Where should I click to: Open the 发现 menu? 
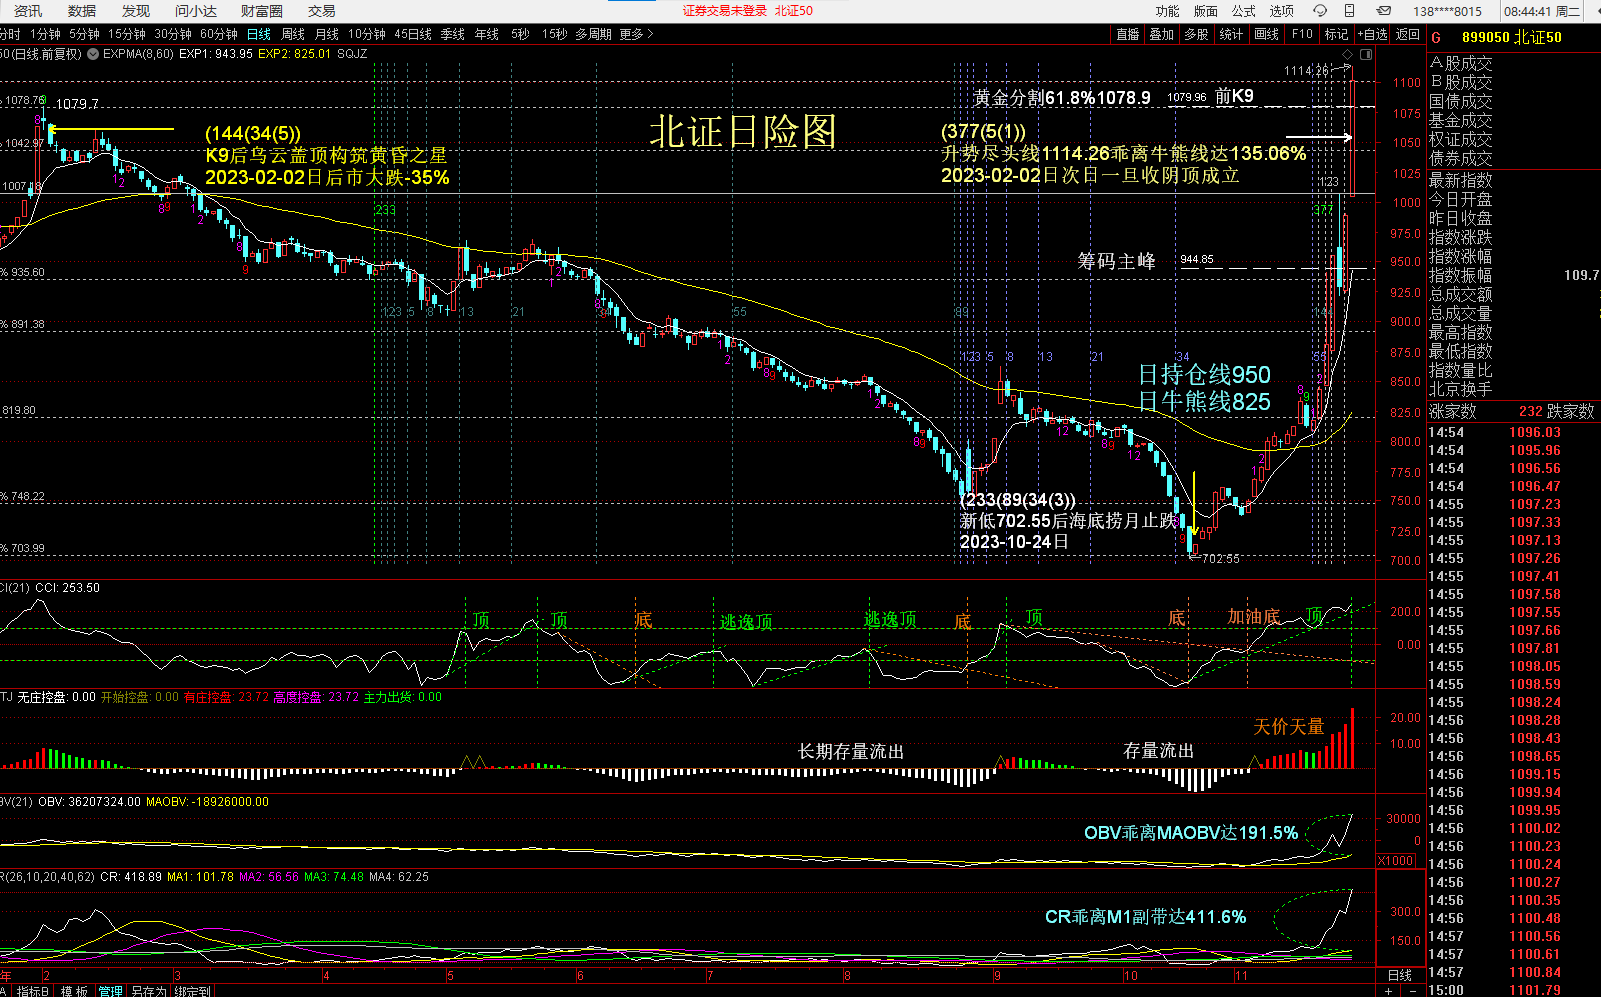tap(136, 11)
